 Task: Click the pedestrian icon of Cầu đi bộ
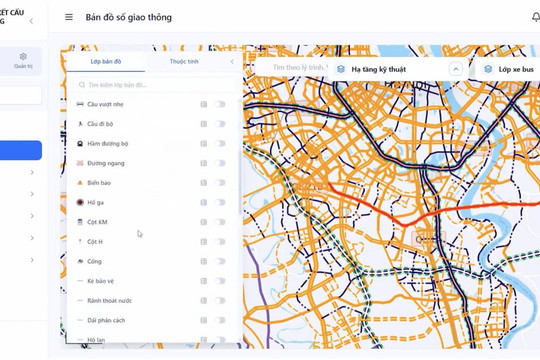coord(80,124)
